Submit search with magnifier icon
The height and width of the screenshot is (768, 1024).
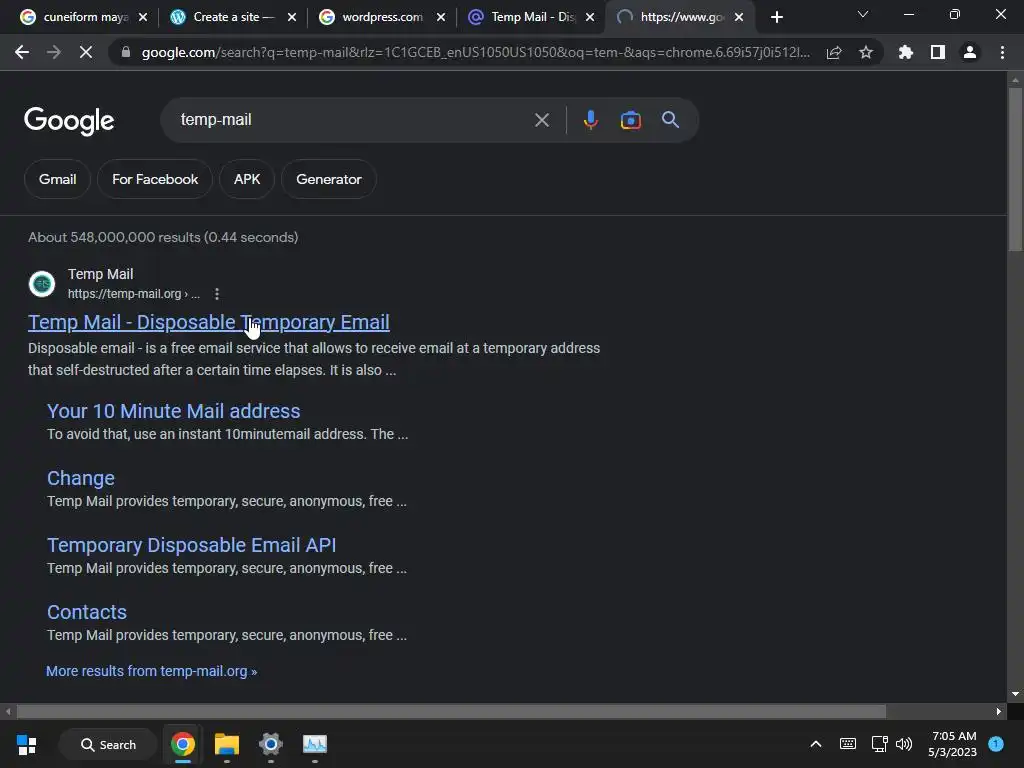(670, 120)
